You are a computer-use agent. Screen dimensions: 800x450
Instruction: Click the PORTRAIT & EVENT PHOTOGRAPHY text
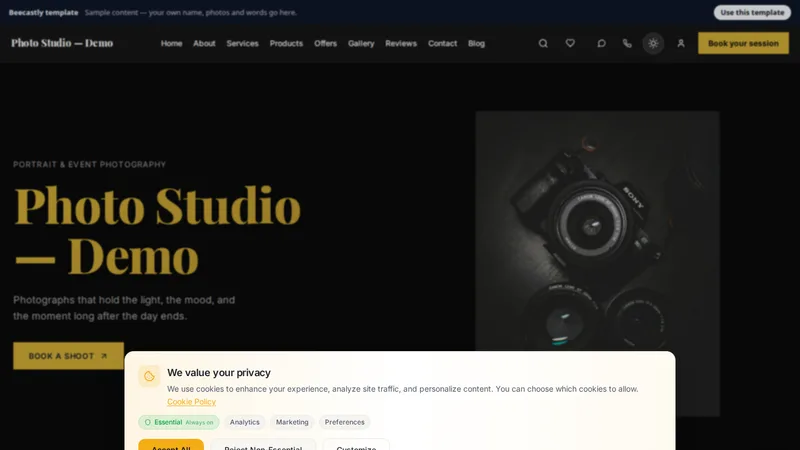tap(89, 164)
